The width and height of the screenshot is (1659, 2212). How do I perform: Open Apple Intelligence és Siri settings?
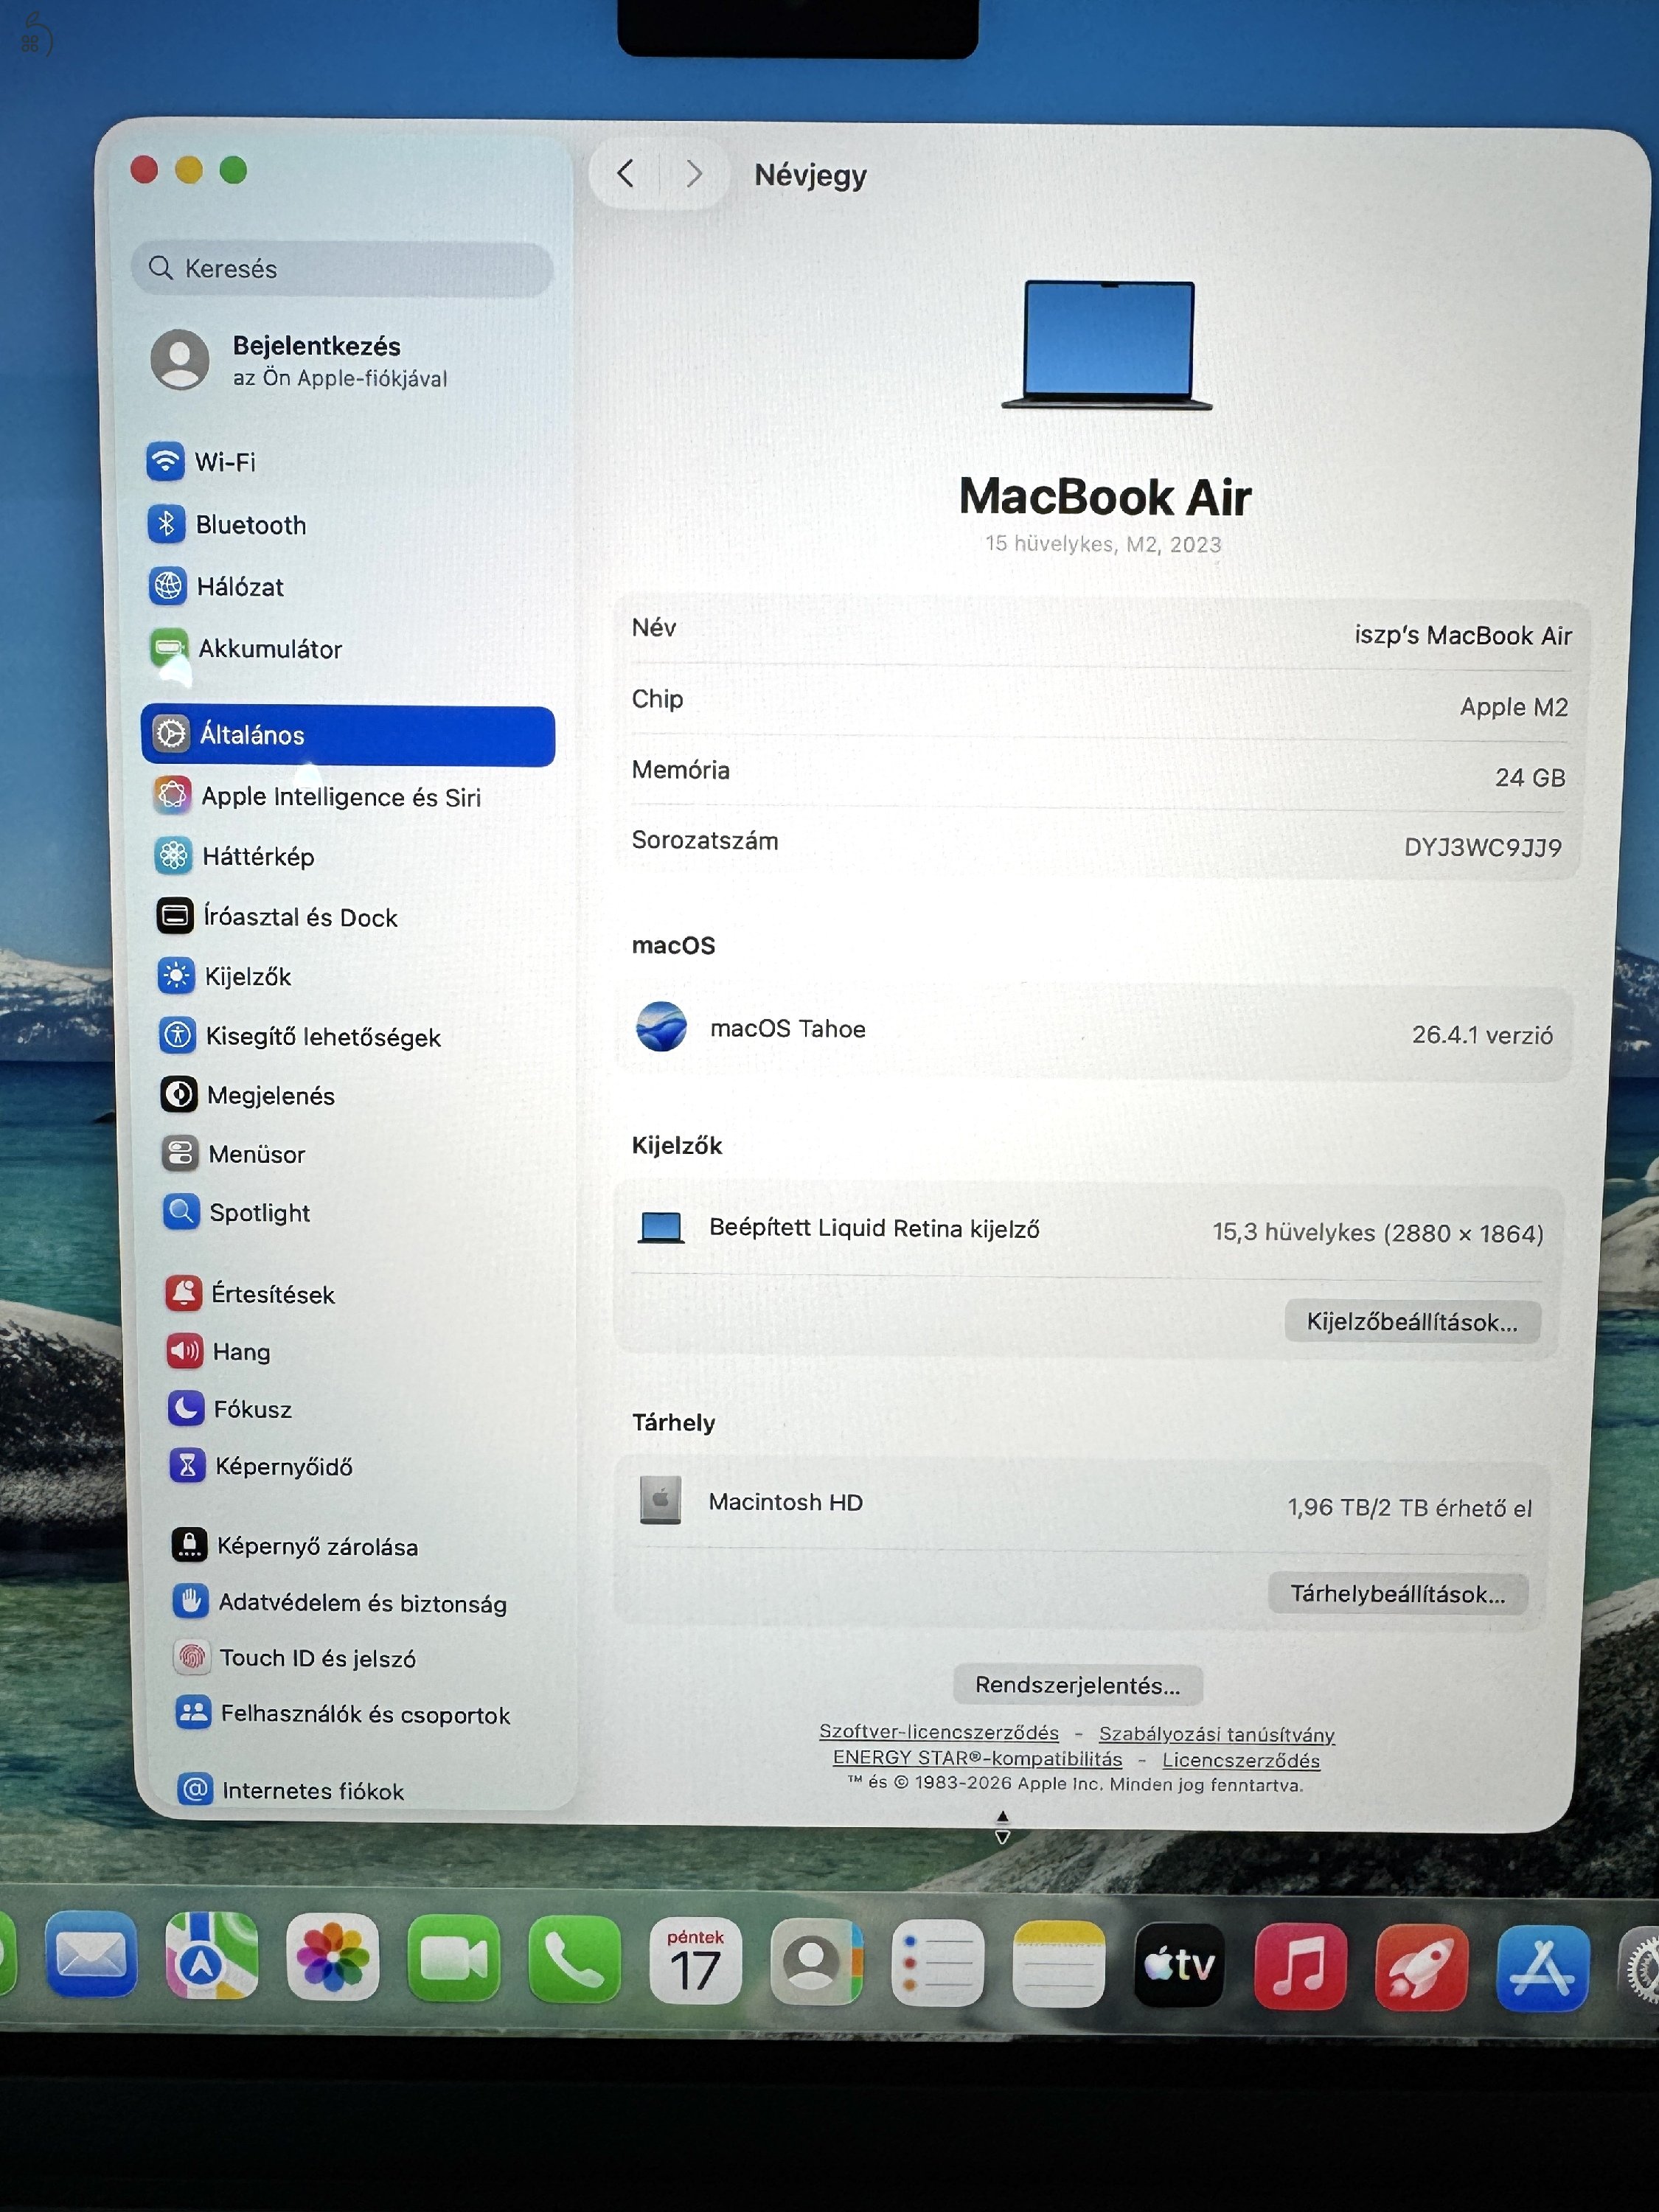tap(342, 797)
